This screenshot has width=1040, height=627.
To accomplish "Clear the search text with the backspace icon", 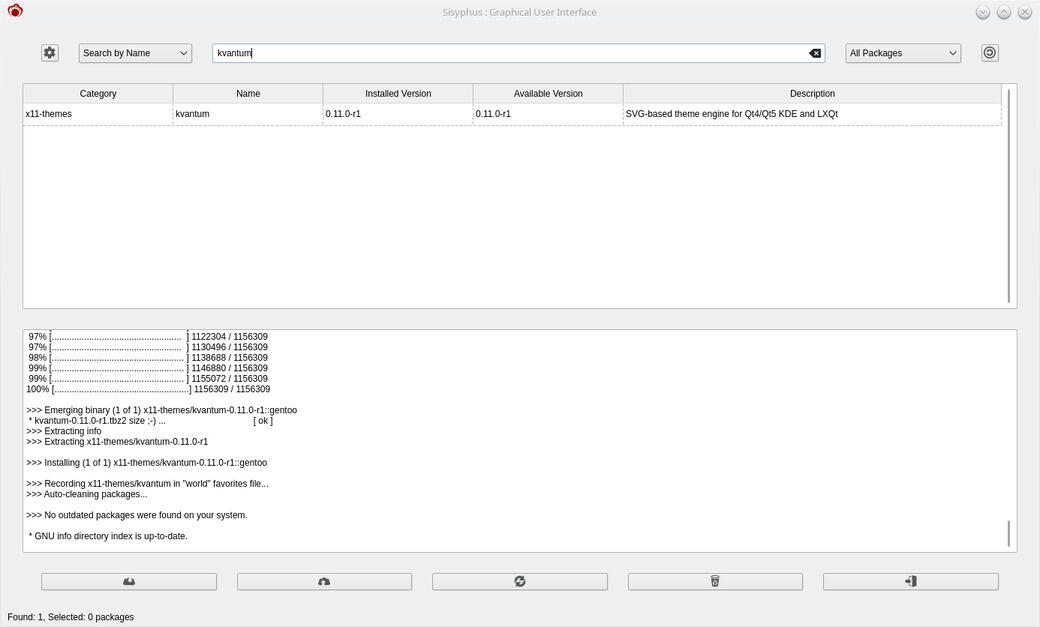I will [815, 53].
